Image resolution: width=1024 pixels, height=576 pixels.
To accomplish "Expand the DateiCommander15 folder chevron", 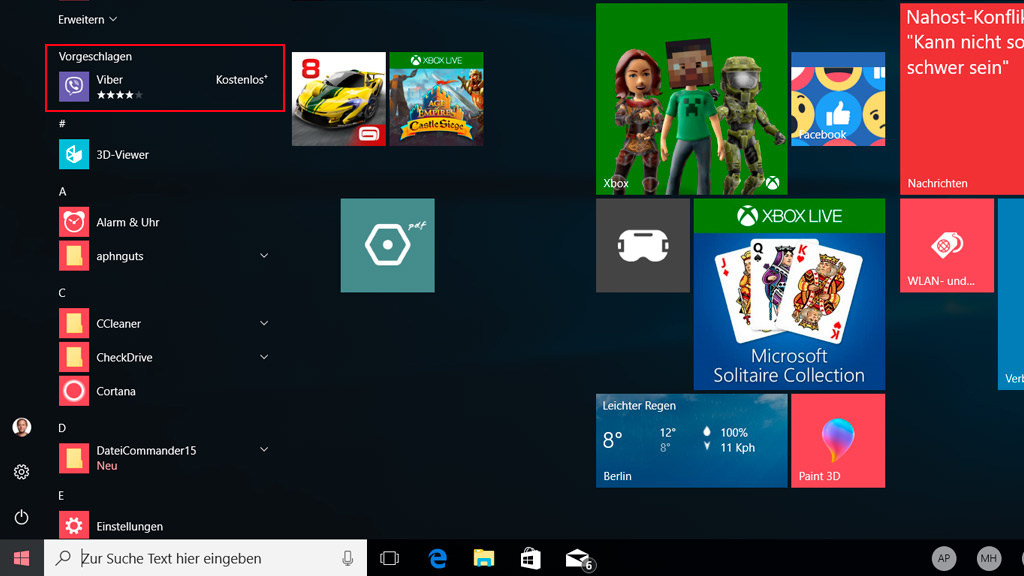I will pyautogui.click(x=264, y=449).
